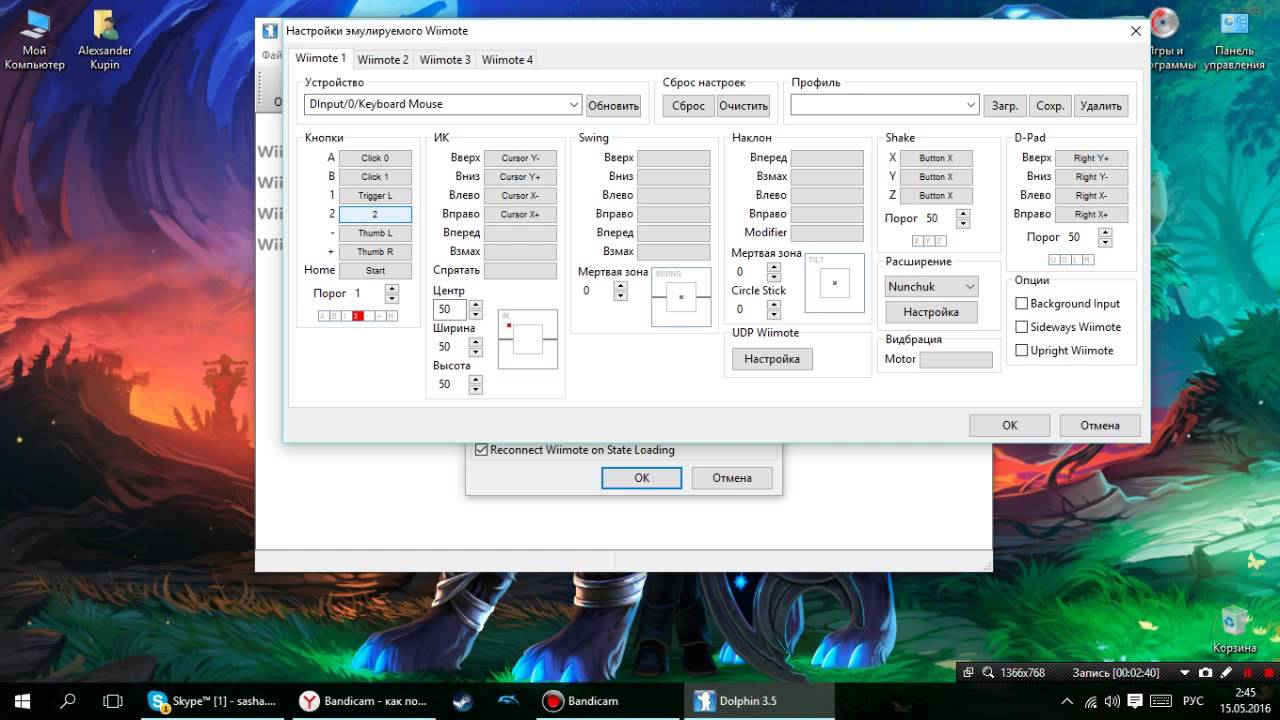
Task: Open the Корзина recycle bin icon
Action: click(1234, 629)
